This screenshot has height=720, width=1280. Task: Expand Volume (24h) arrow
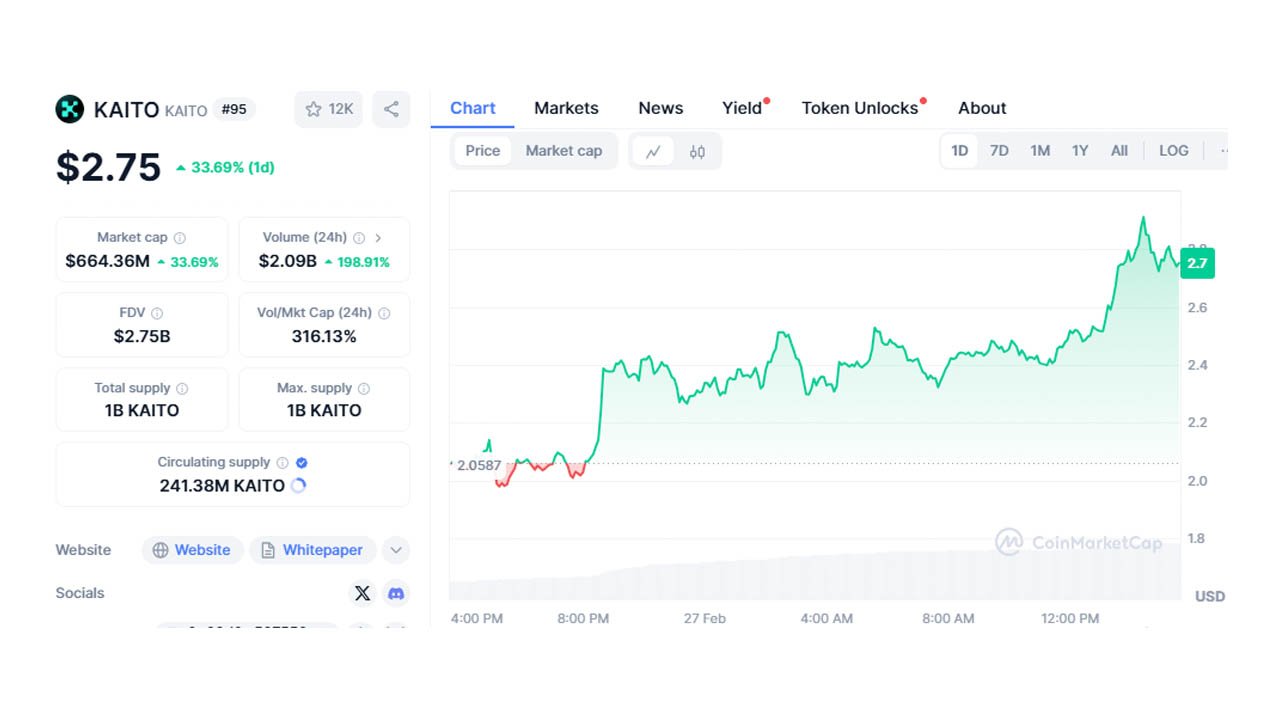click(378, 238)
